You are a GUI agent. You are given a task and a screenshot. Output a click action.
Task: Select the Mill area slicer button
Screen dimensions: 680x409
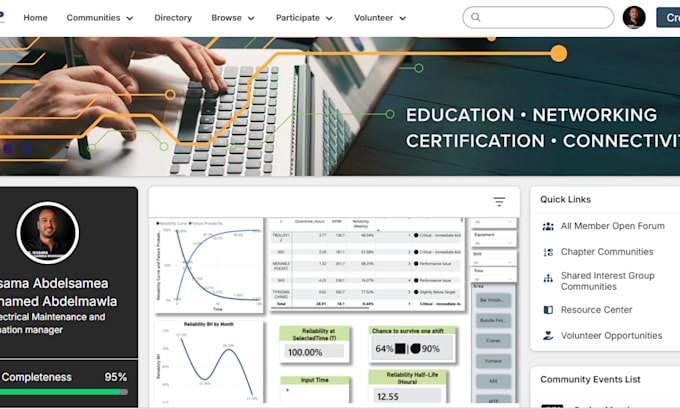[494, 381]
